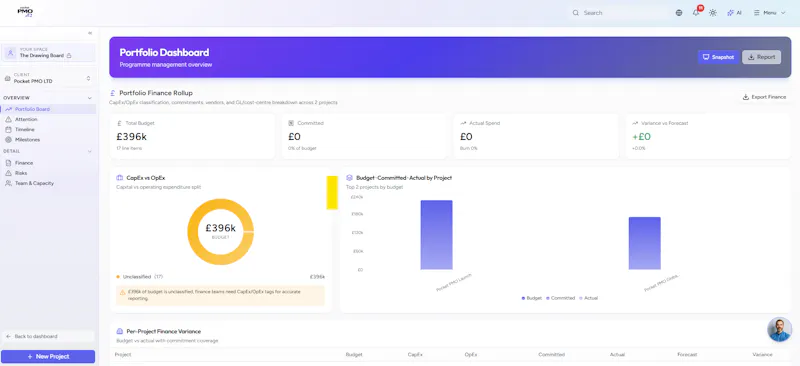Click the Pocket PMO logo

pos(25,12)
